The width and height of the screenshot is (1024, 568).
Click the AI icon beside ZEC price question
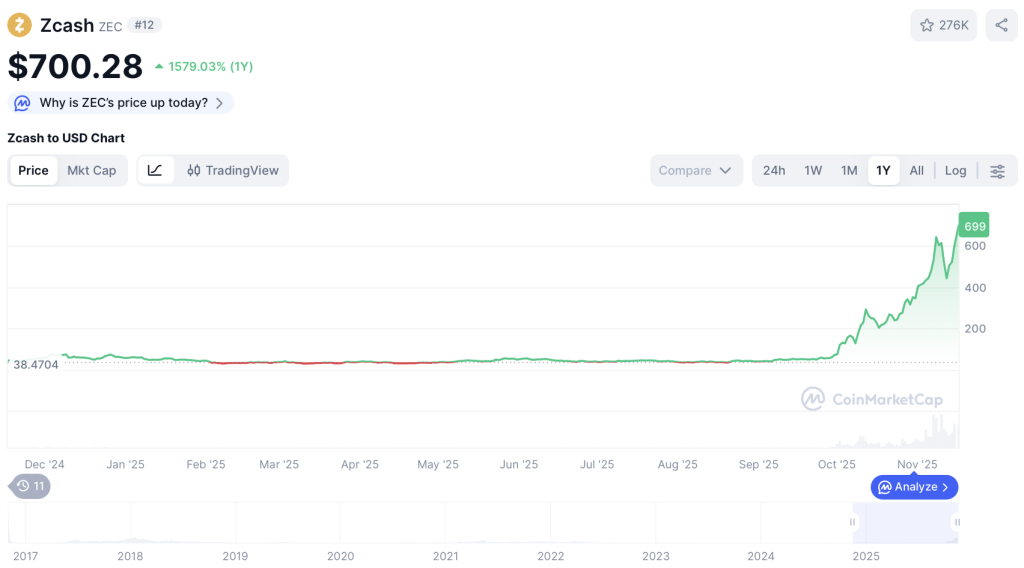23,103
